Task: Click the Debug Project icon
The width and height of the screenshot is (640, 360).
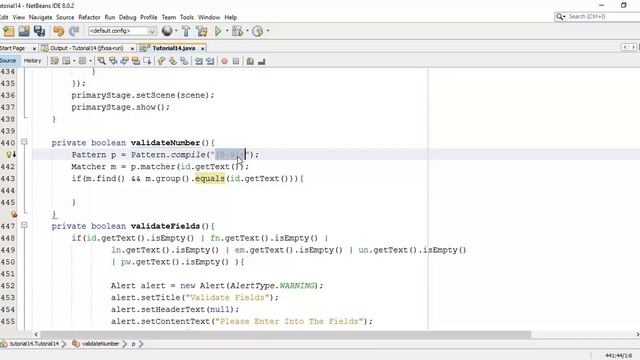Action: pos(238,31)
